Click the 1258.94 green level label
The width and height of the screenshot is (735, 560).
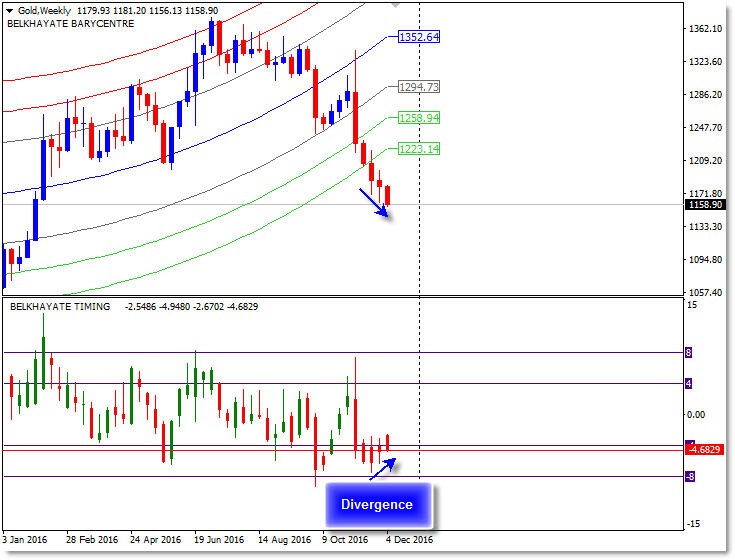point(419,118)
